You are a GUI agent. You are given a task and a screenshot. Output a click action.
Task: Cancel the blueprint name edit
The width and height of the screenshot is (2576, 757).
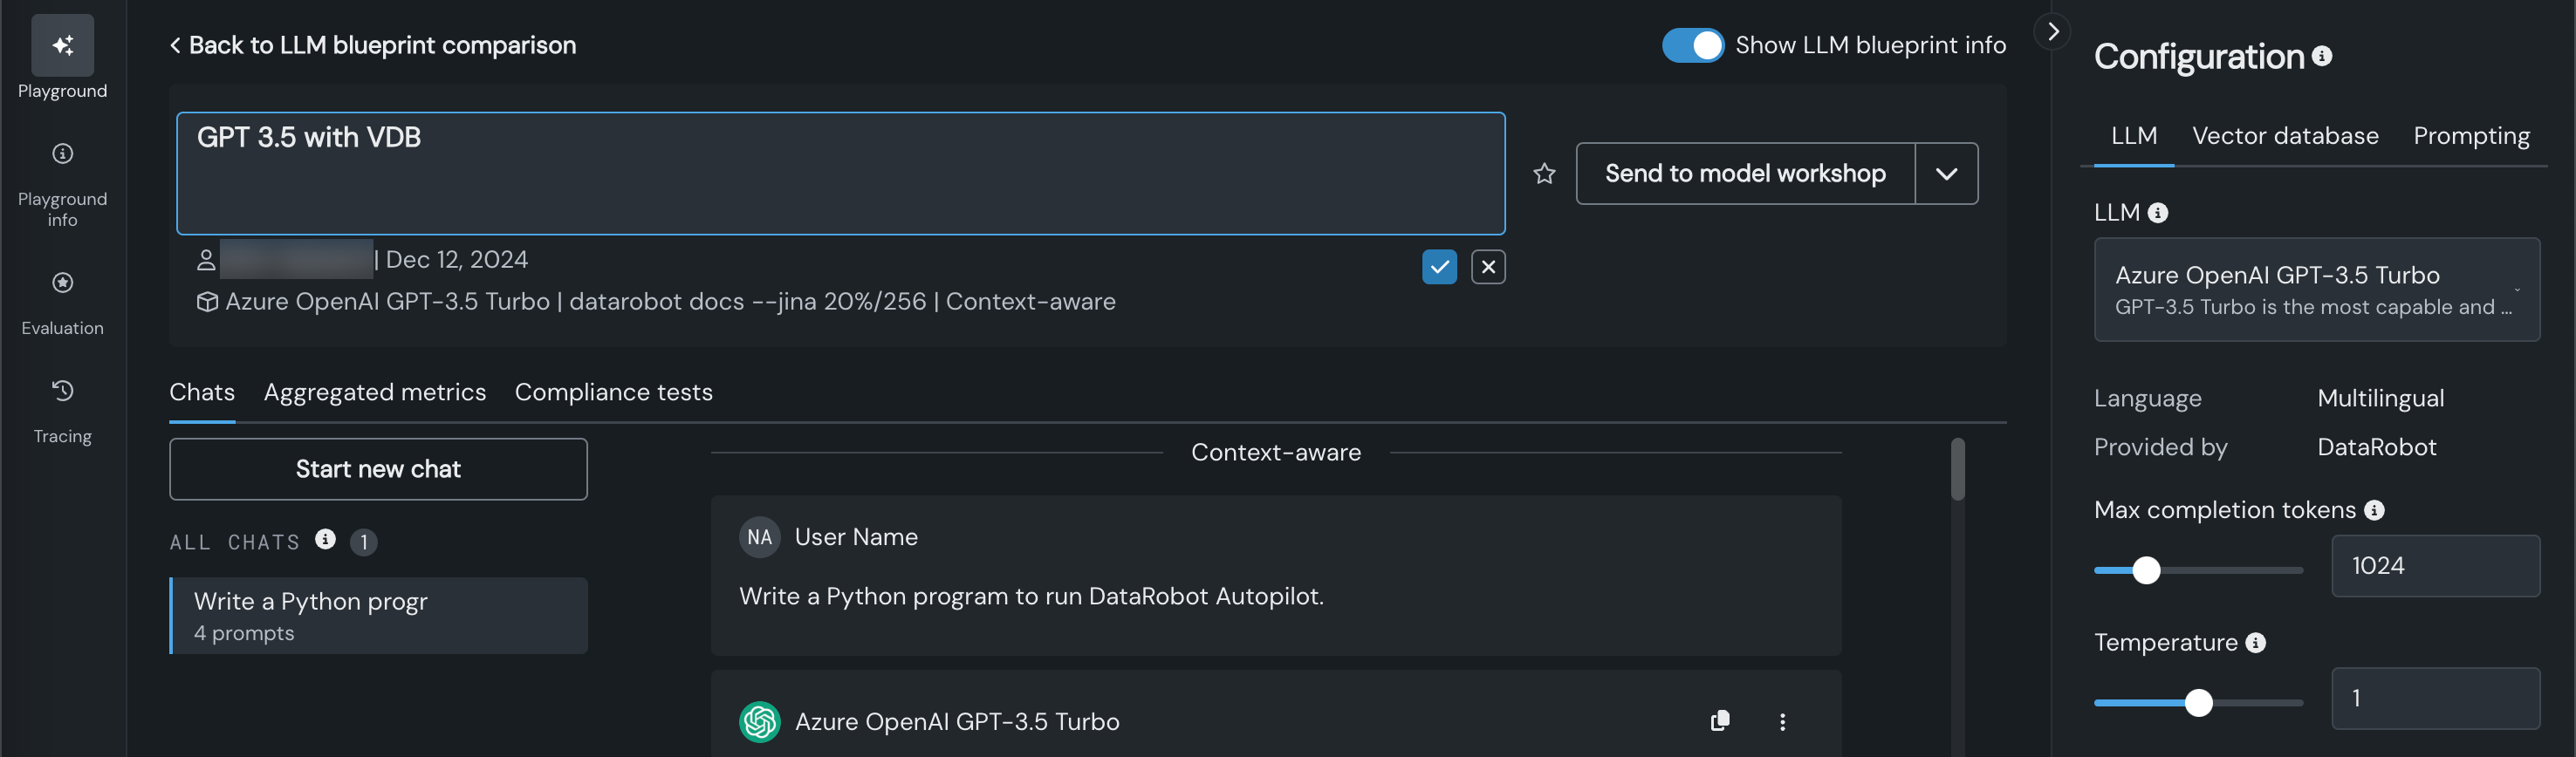[x=1488, y=267]
